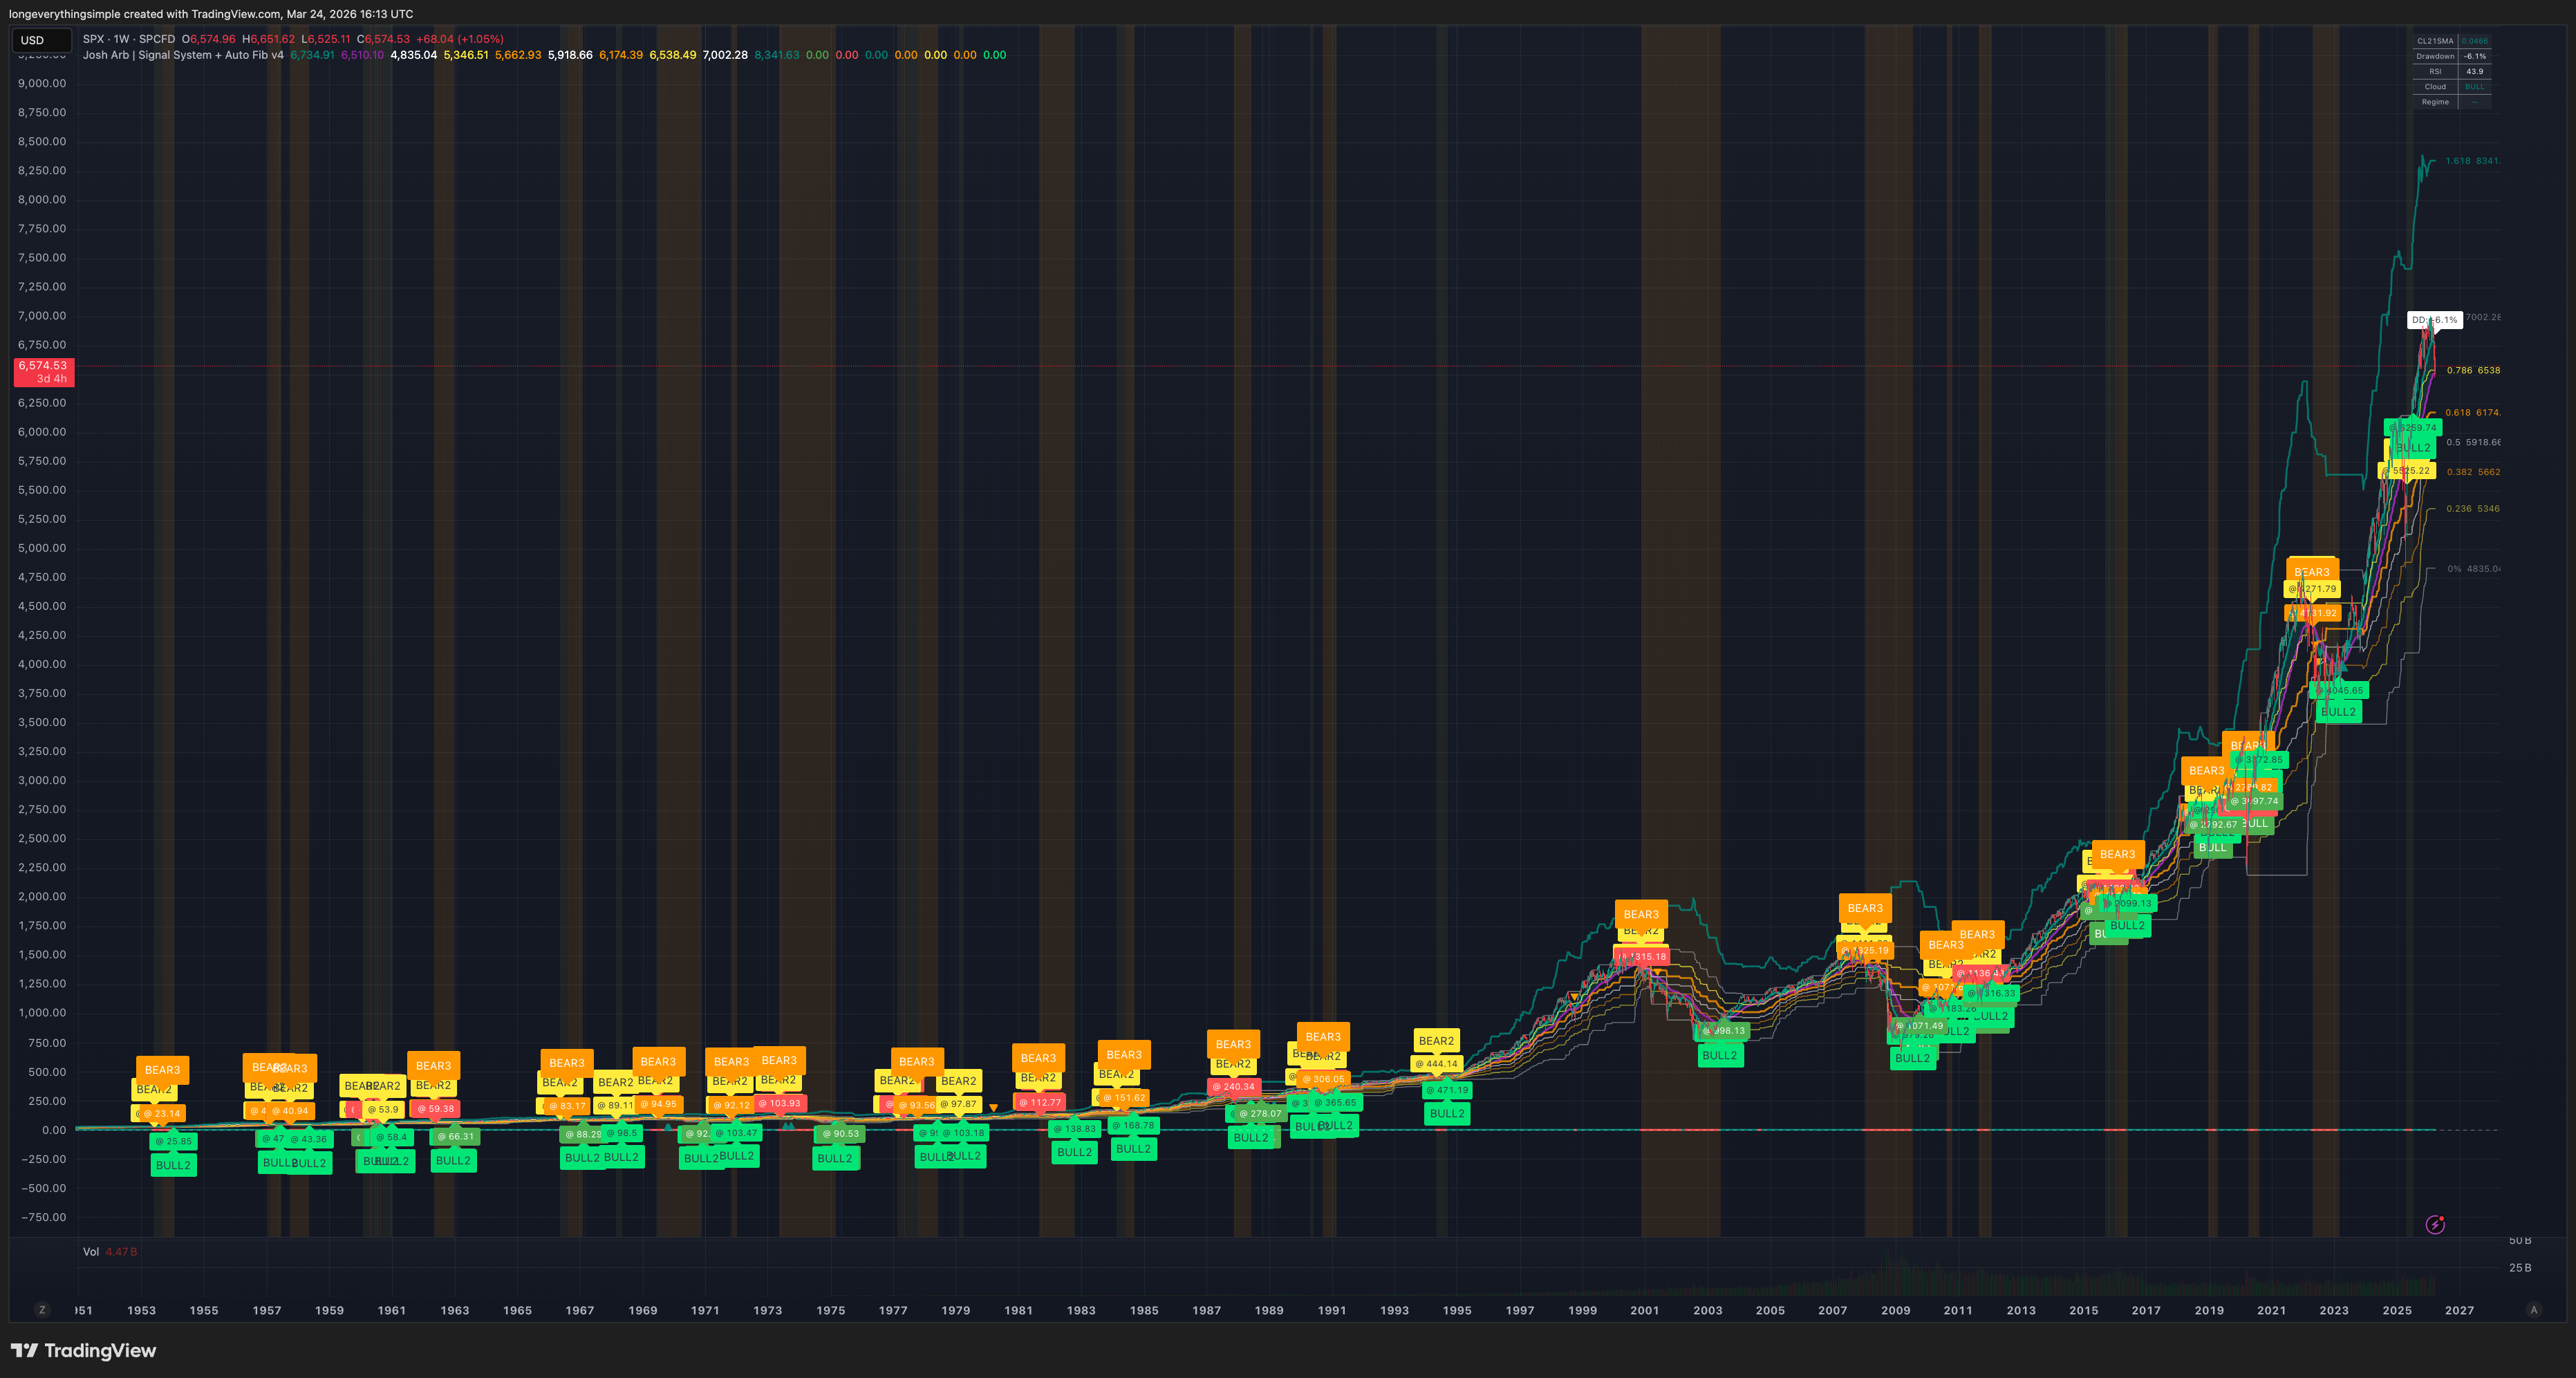Select the Josh Arb Signal System indicator title

tap(185, 55)
